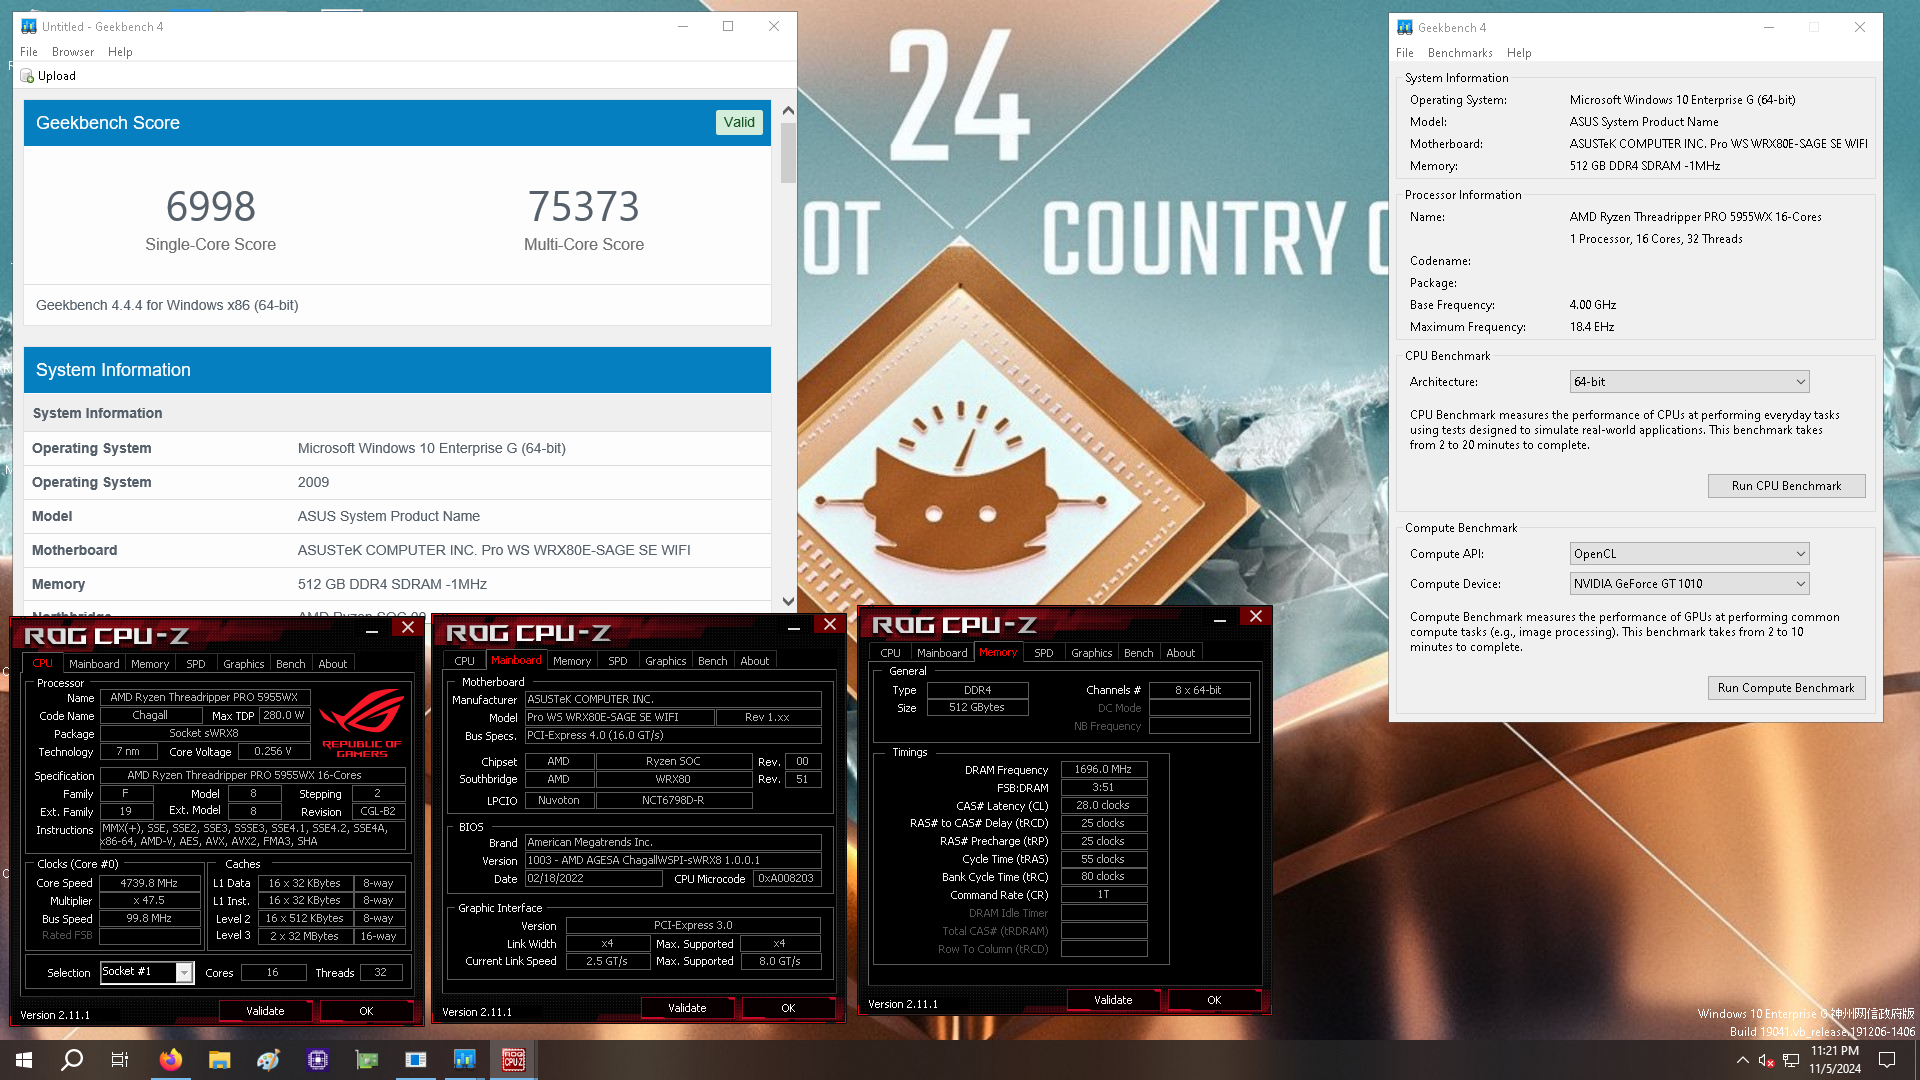
Task: Launch Firefox from the taskbar
Action: 171,1060
